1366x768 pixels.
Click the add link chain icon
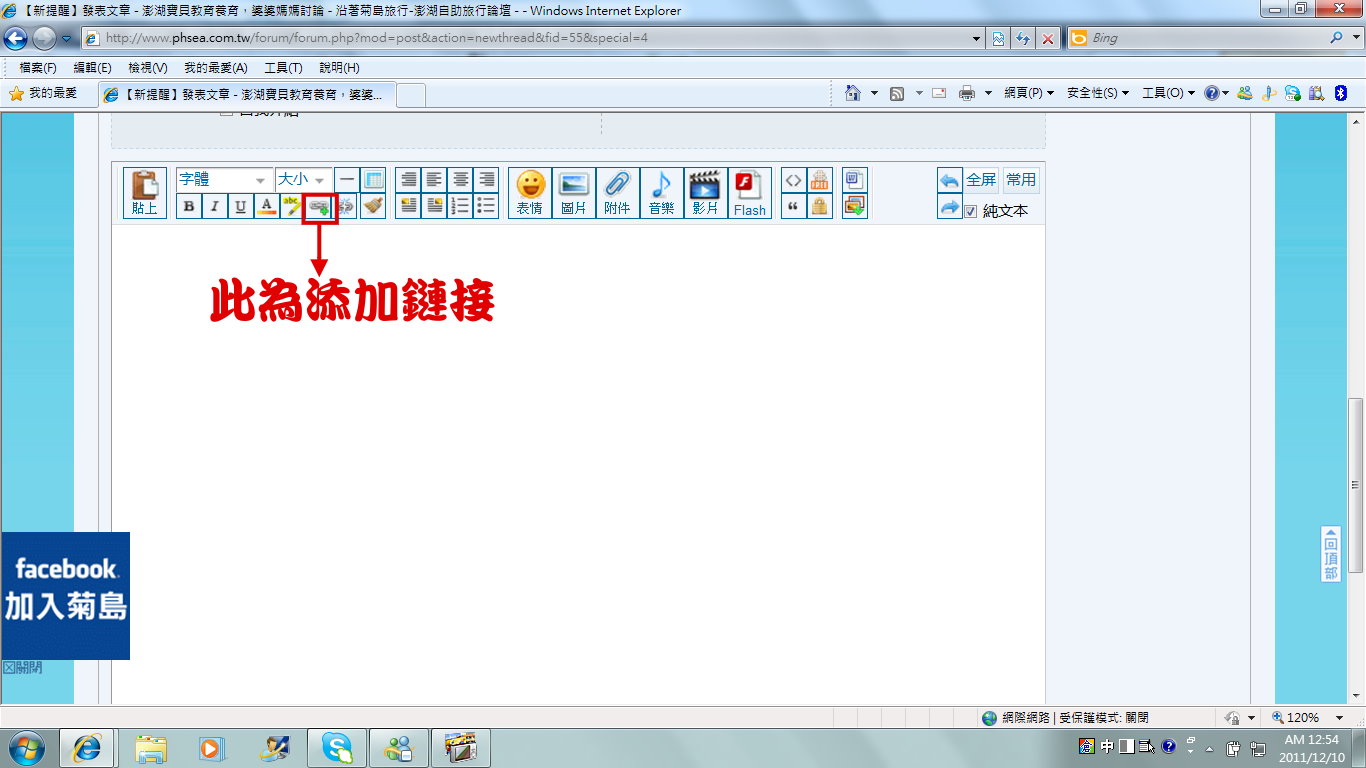coord(320,207)
